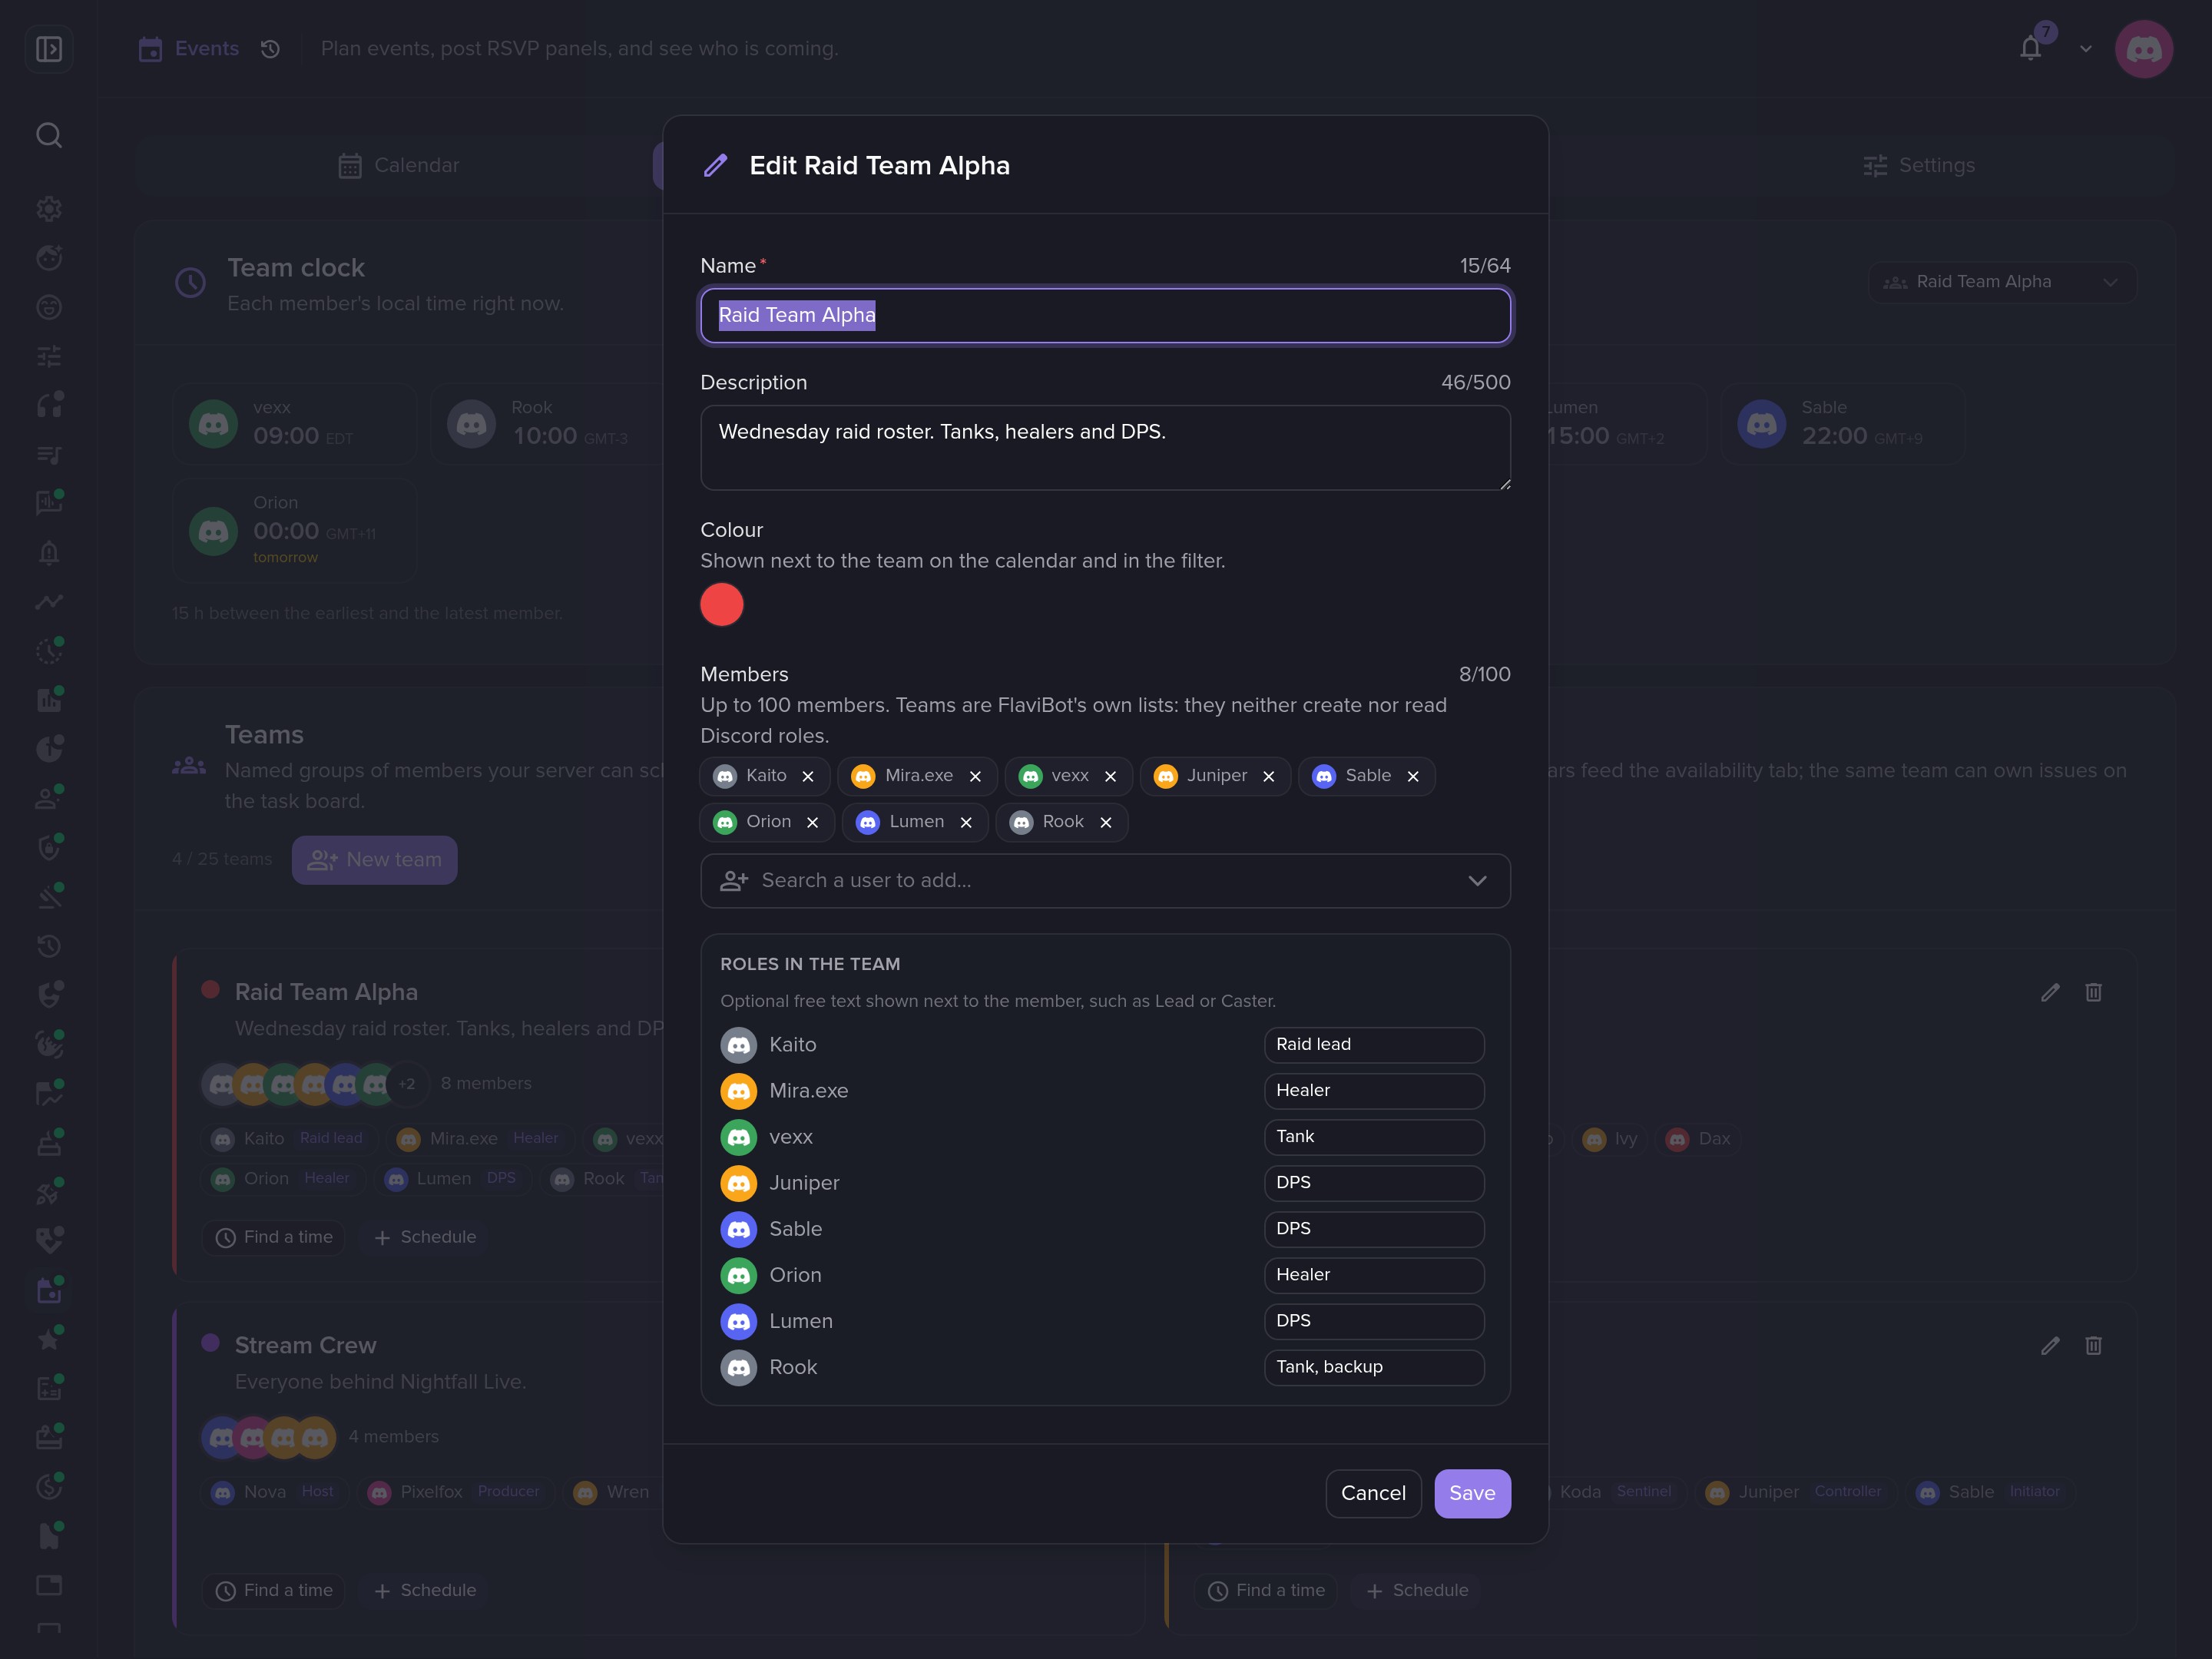Viewport: 2212px width, 1659px height.
Task: Remove Sable chip from members
Action: coord(1413,776)
